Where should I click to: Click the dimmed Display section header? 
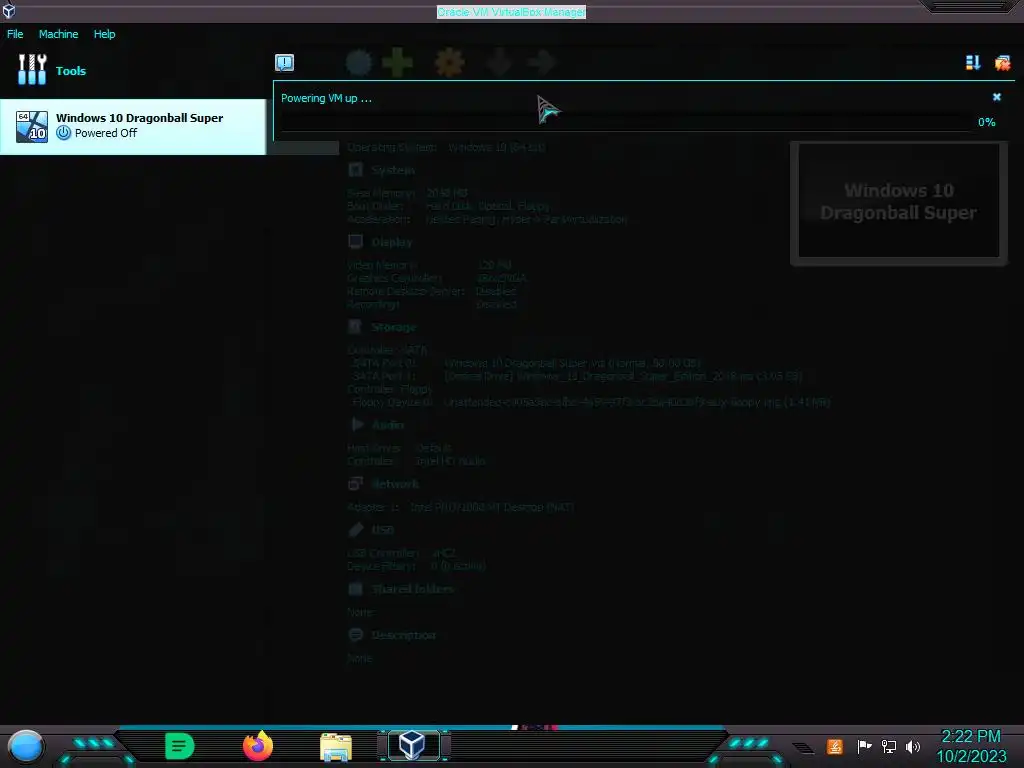tap(391, 242)
